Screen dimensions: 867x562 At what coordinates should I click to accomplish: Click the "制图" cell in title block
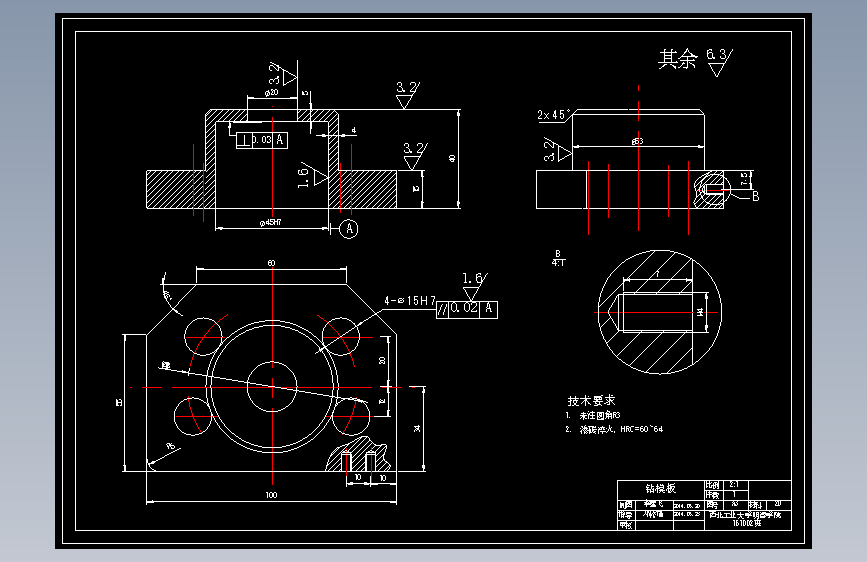626,504
